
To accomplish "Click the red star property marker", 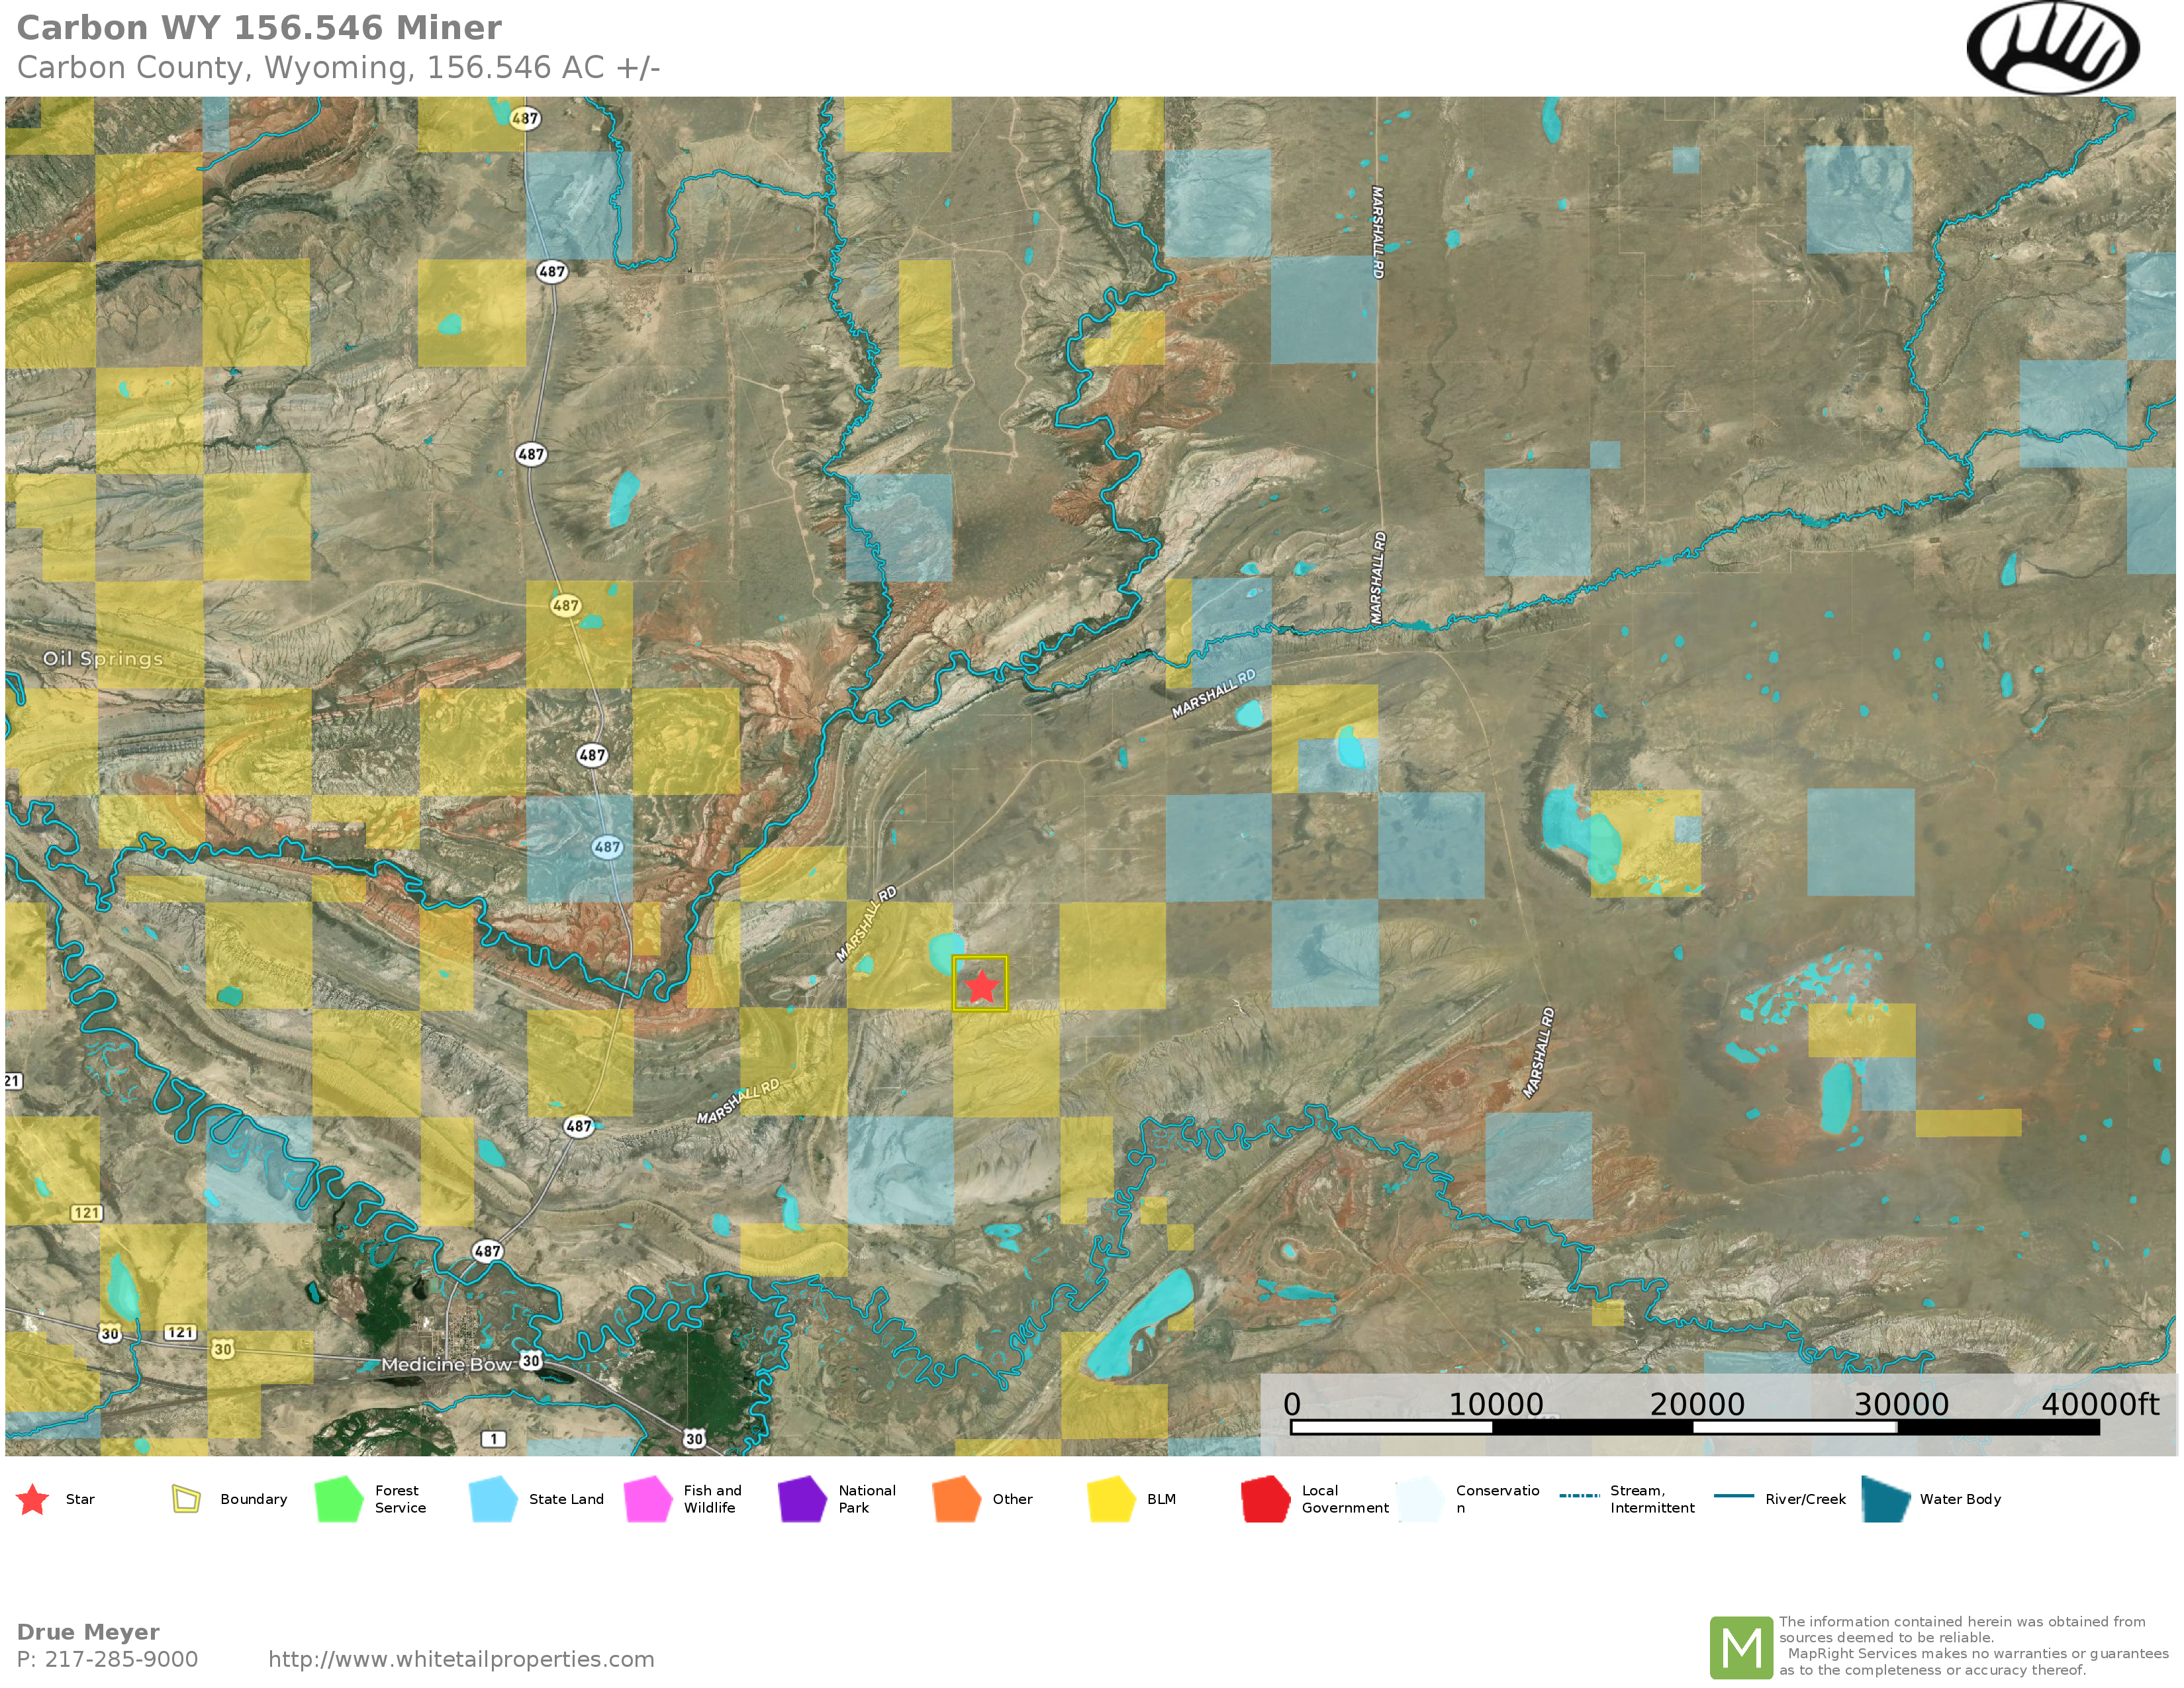I will point(981,986).
